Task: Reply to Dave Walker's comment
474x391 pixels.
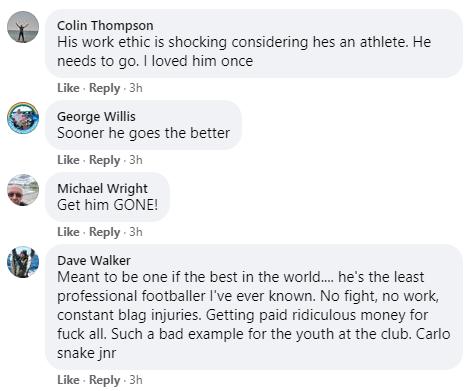Action: coord(104,380)
